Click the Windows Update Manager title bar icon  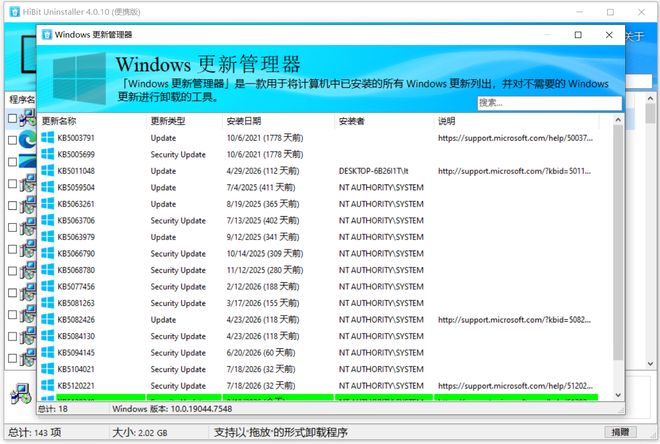[x=47, y=35]
